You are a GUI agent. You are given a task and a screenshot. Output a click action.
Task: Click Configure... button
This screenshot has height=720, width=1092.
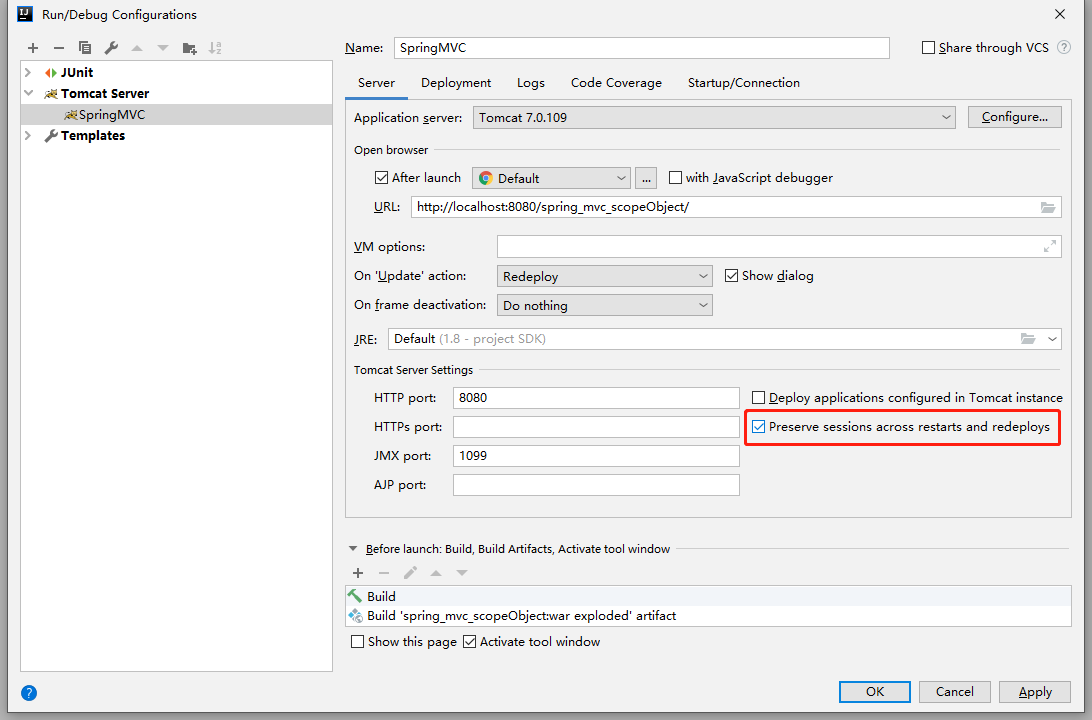coord(1015,117)
